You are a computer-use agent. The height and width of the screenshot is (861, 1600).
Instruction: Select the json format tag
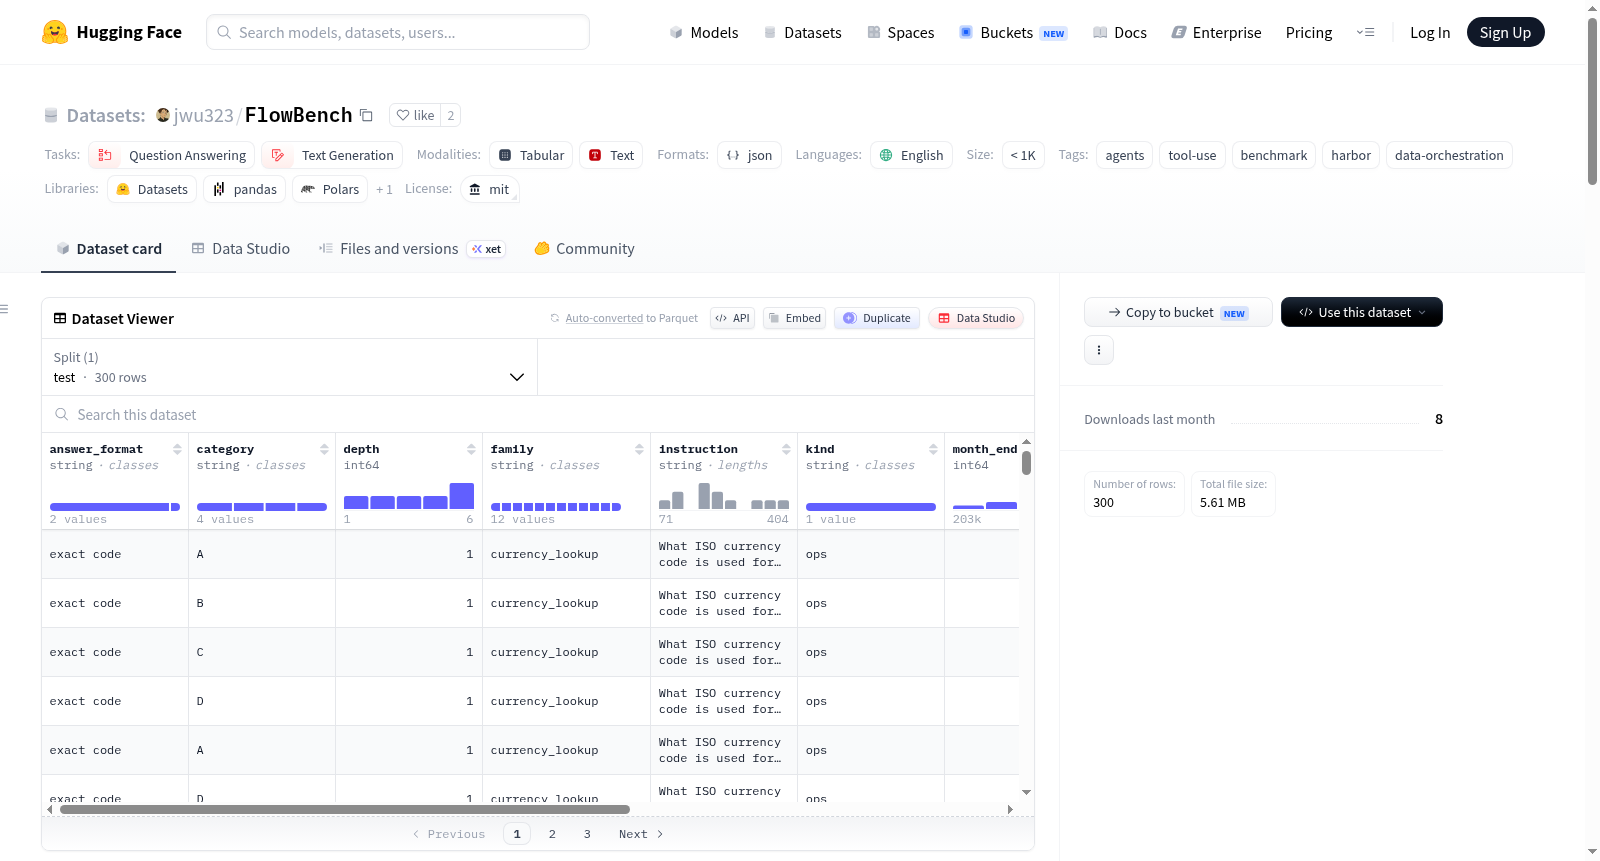click(x=749, y=155)
